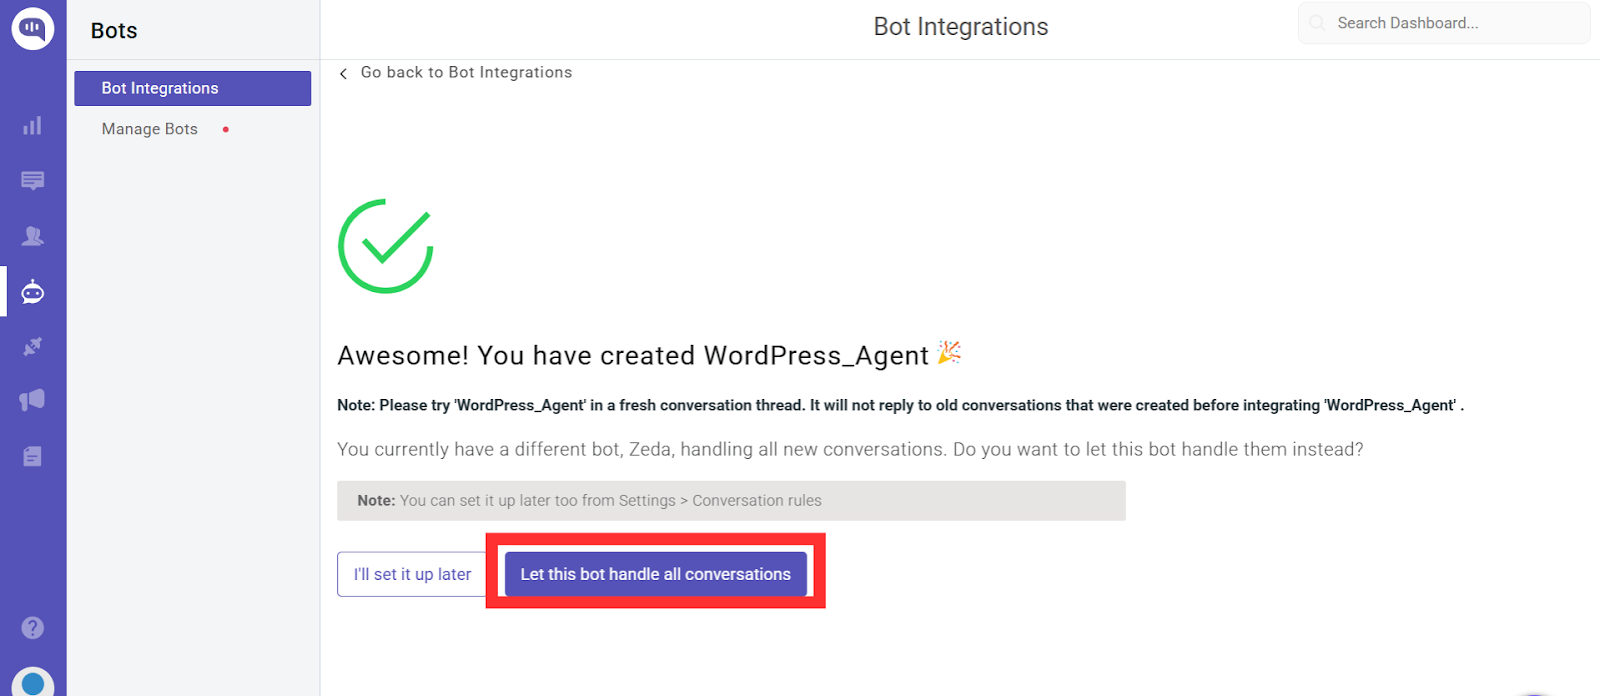1600x696 pixels.
Task: Select the bot icon in sidebar
Action: (32, 291)
